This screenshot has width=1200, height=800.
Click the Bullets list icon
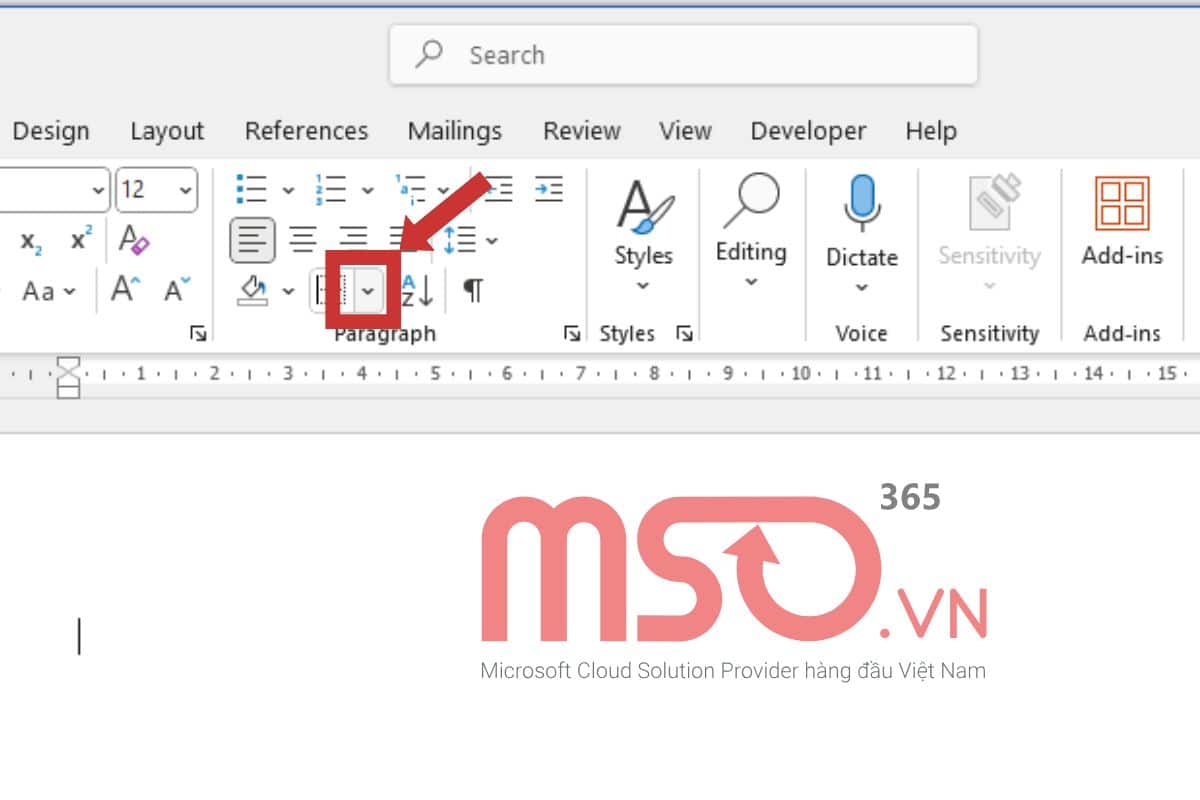coord(251,189)
